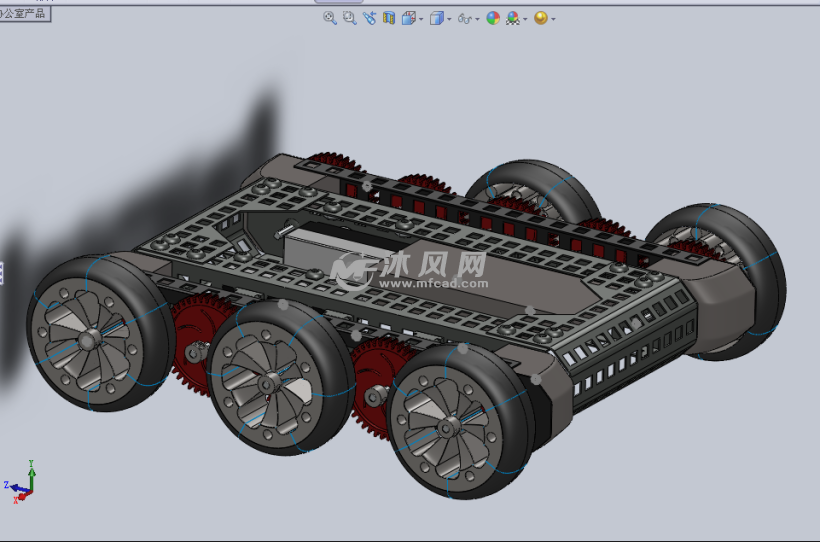
Task: Expand the View Settings dropdown arrow
Action: (553, 19)
